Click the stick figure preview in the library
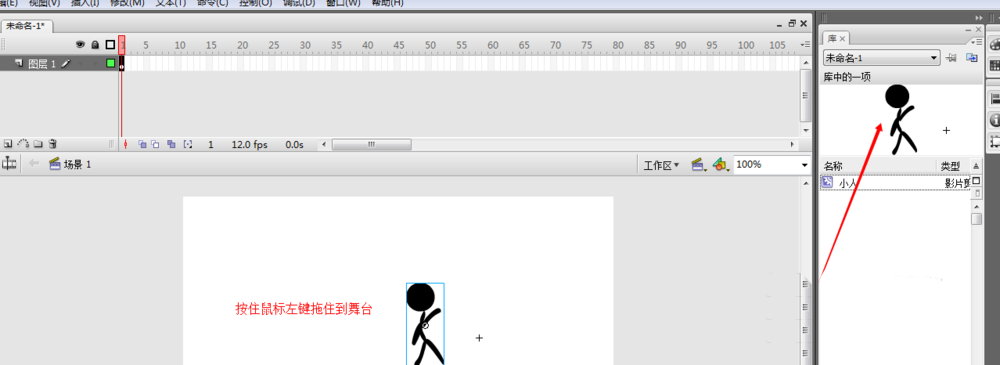Screen dimensions: 1000x365 (901, 119)
